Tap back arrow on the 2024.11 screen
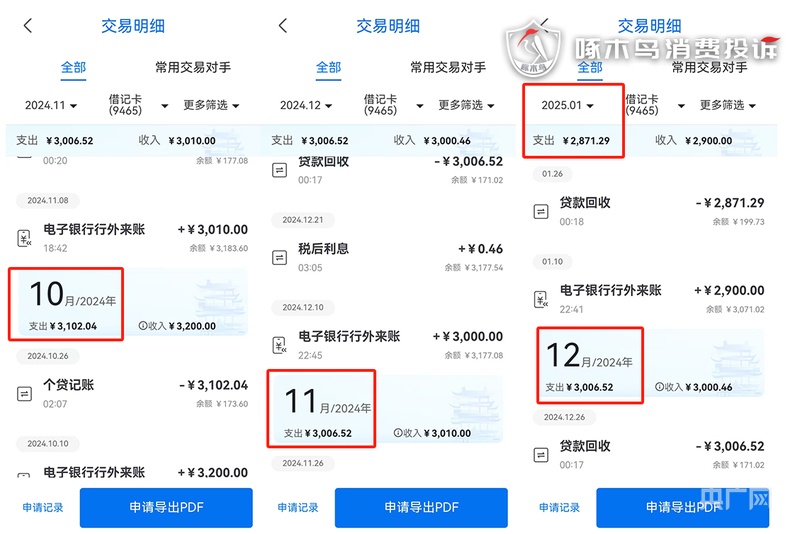The image size is (800, 534). [x=27, y=26]
